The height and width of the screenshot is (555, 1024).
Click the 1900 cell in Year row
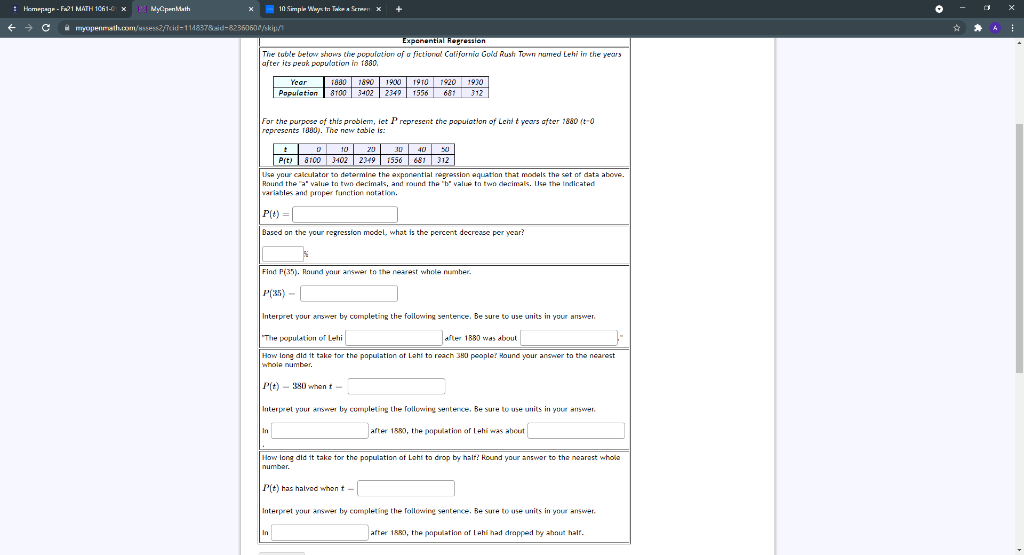click(x=392, y=82)
